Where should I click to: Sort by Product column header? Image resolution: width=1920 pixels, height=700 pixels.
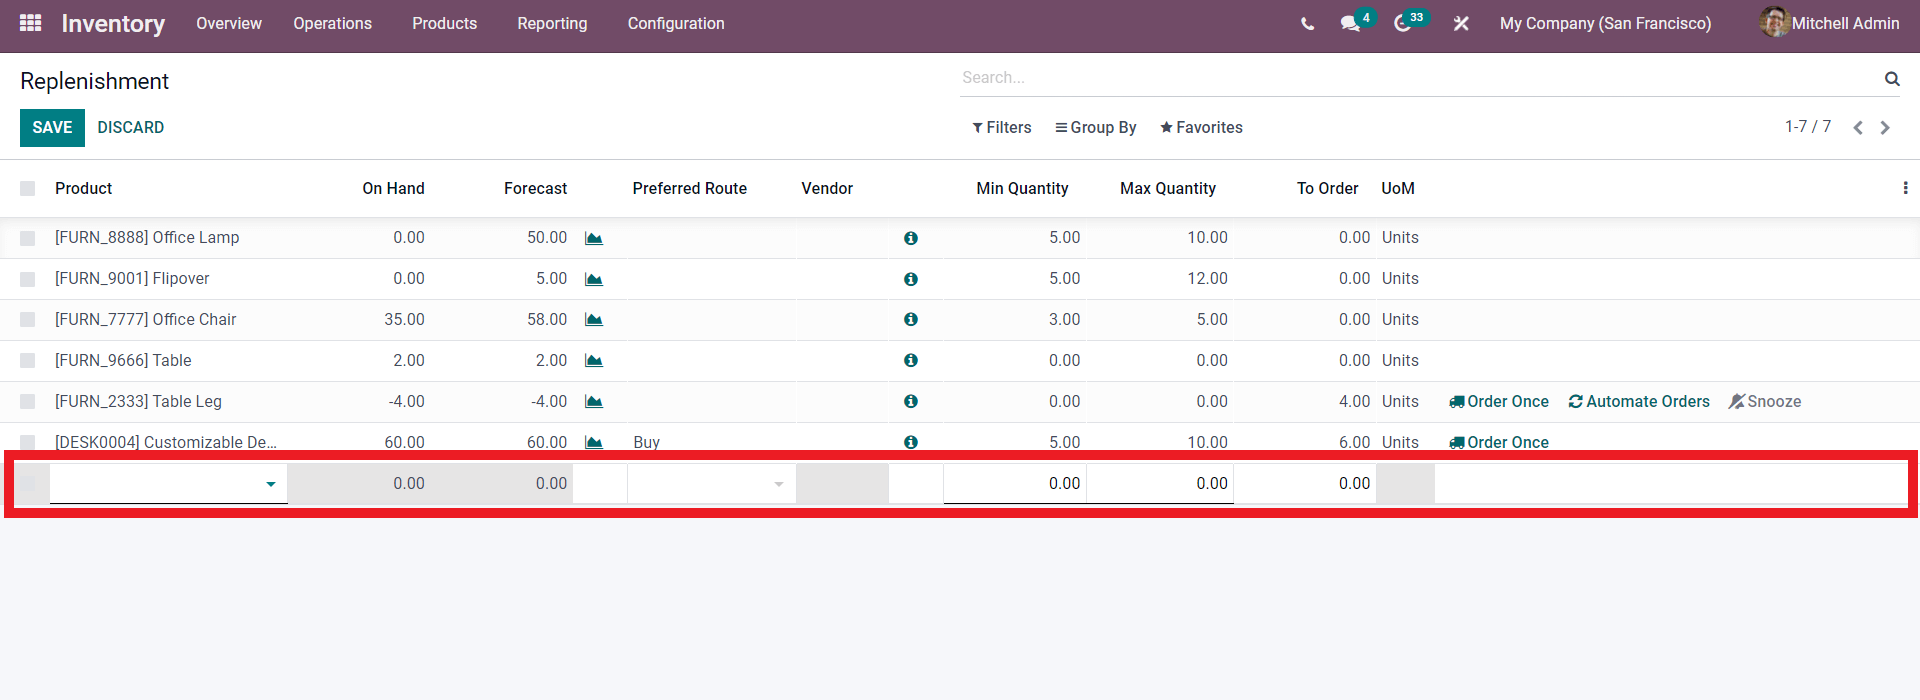(84, 188)
